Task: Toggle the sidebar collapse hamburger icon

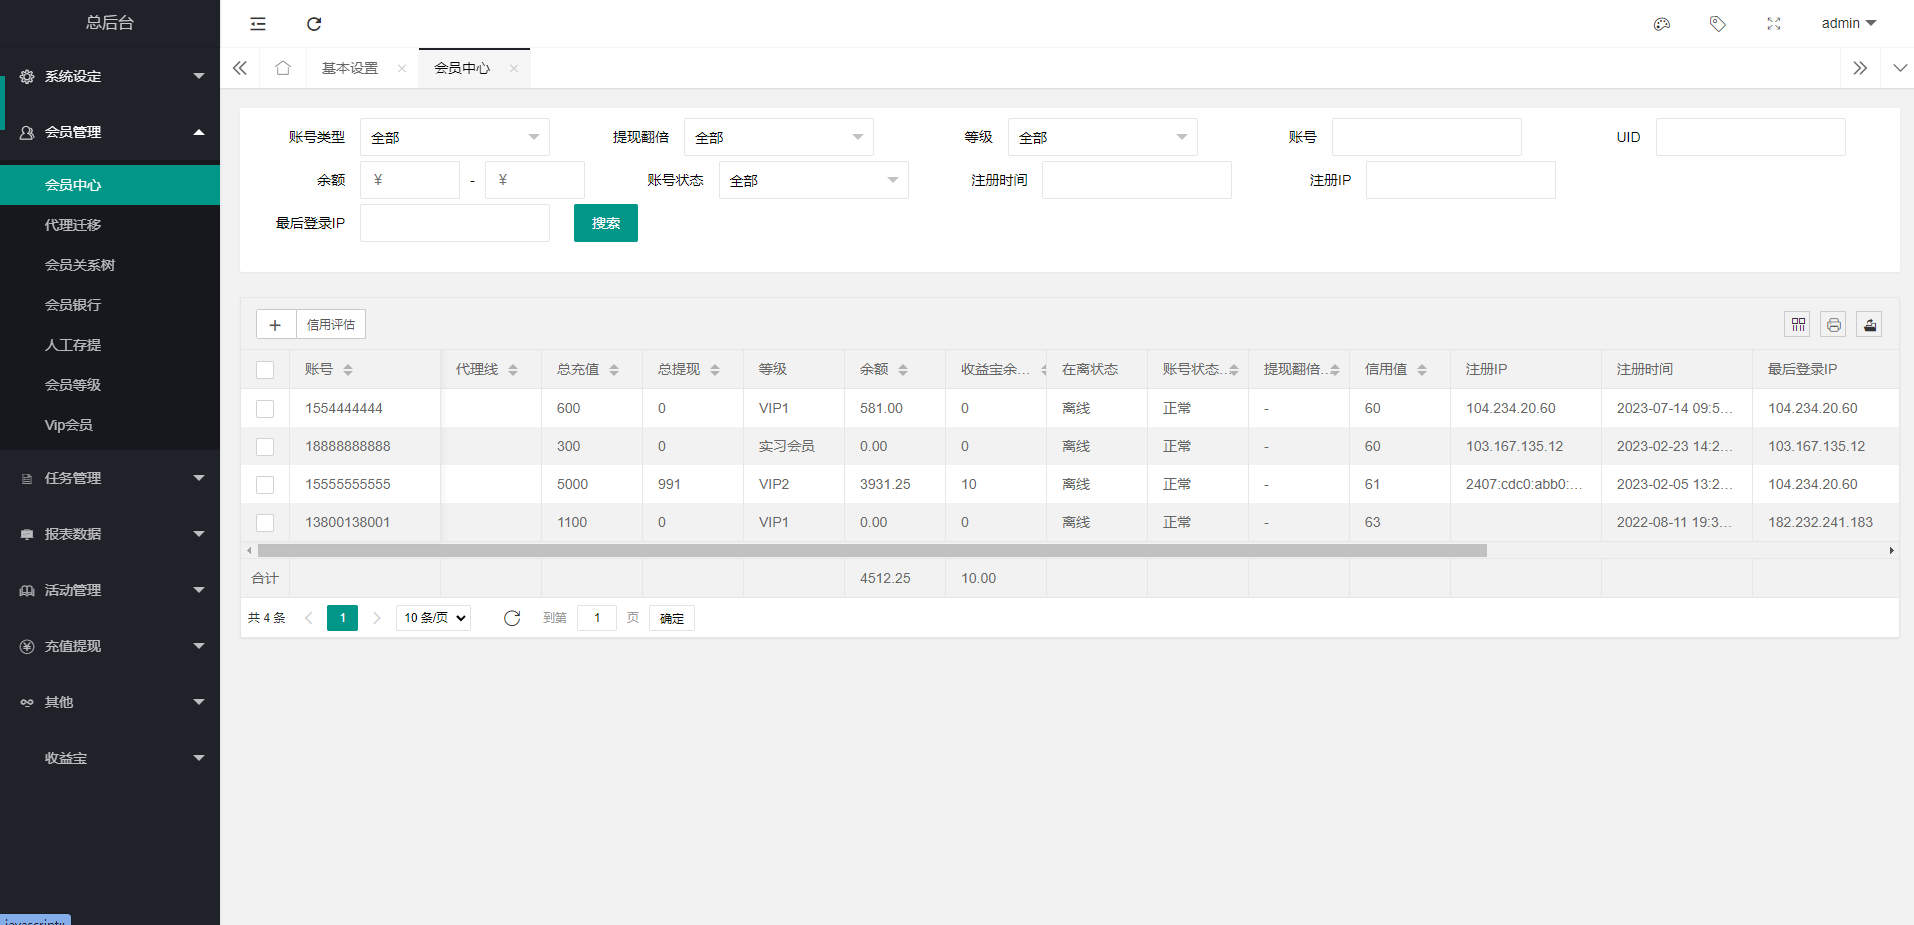Action: click(x=258, y=23)
